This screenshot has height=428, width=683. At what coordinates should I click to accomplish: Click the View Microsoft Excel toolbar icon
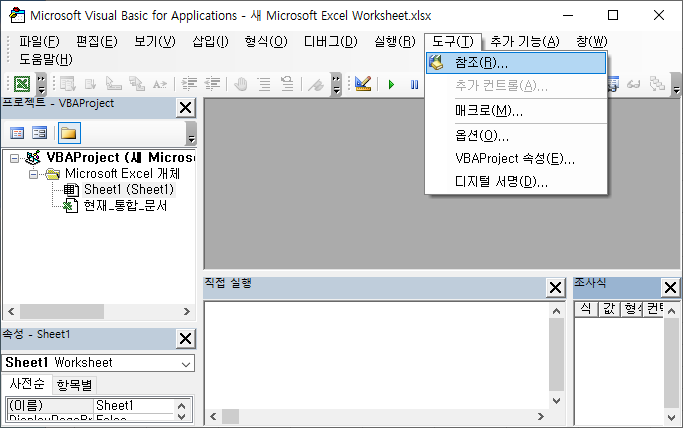(x=22, y=84)
